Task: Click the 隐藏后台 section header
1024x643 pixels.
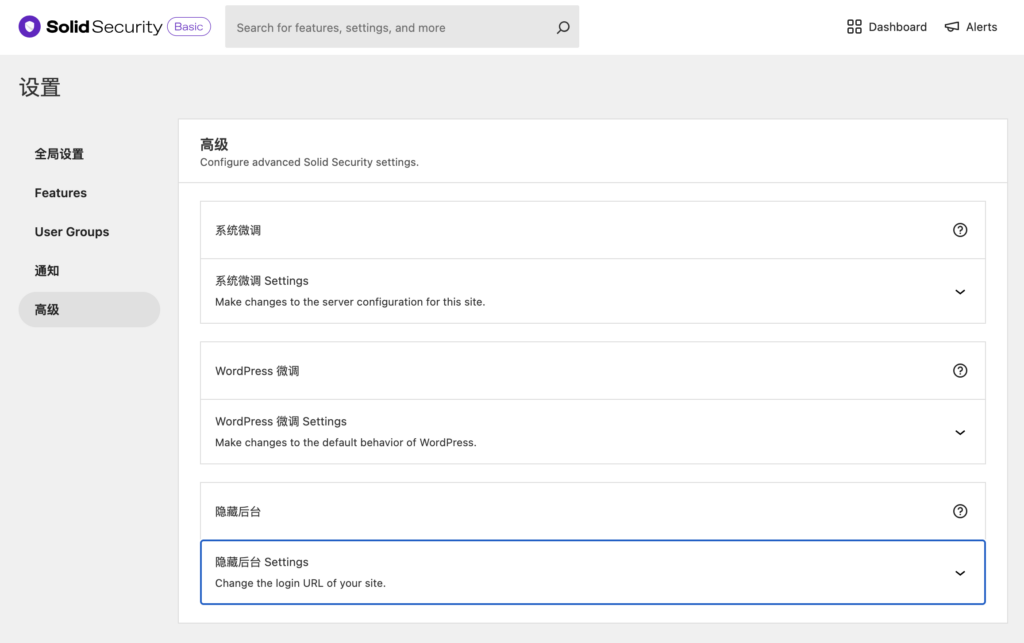Action: (x=238, y=510)
